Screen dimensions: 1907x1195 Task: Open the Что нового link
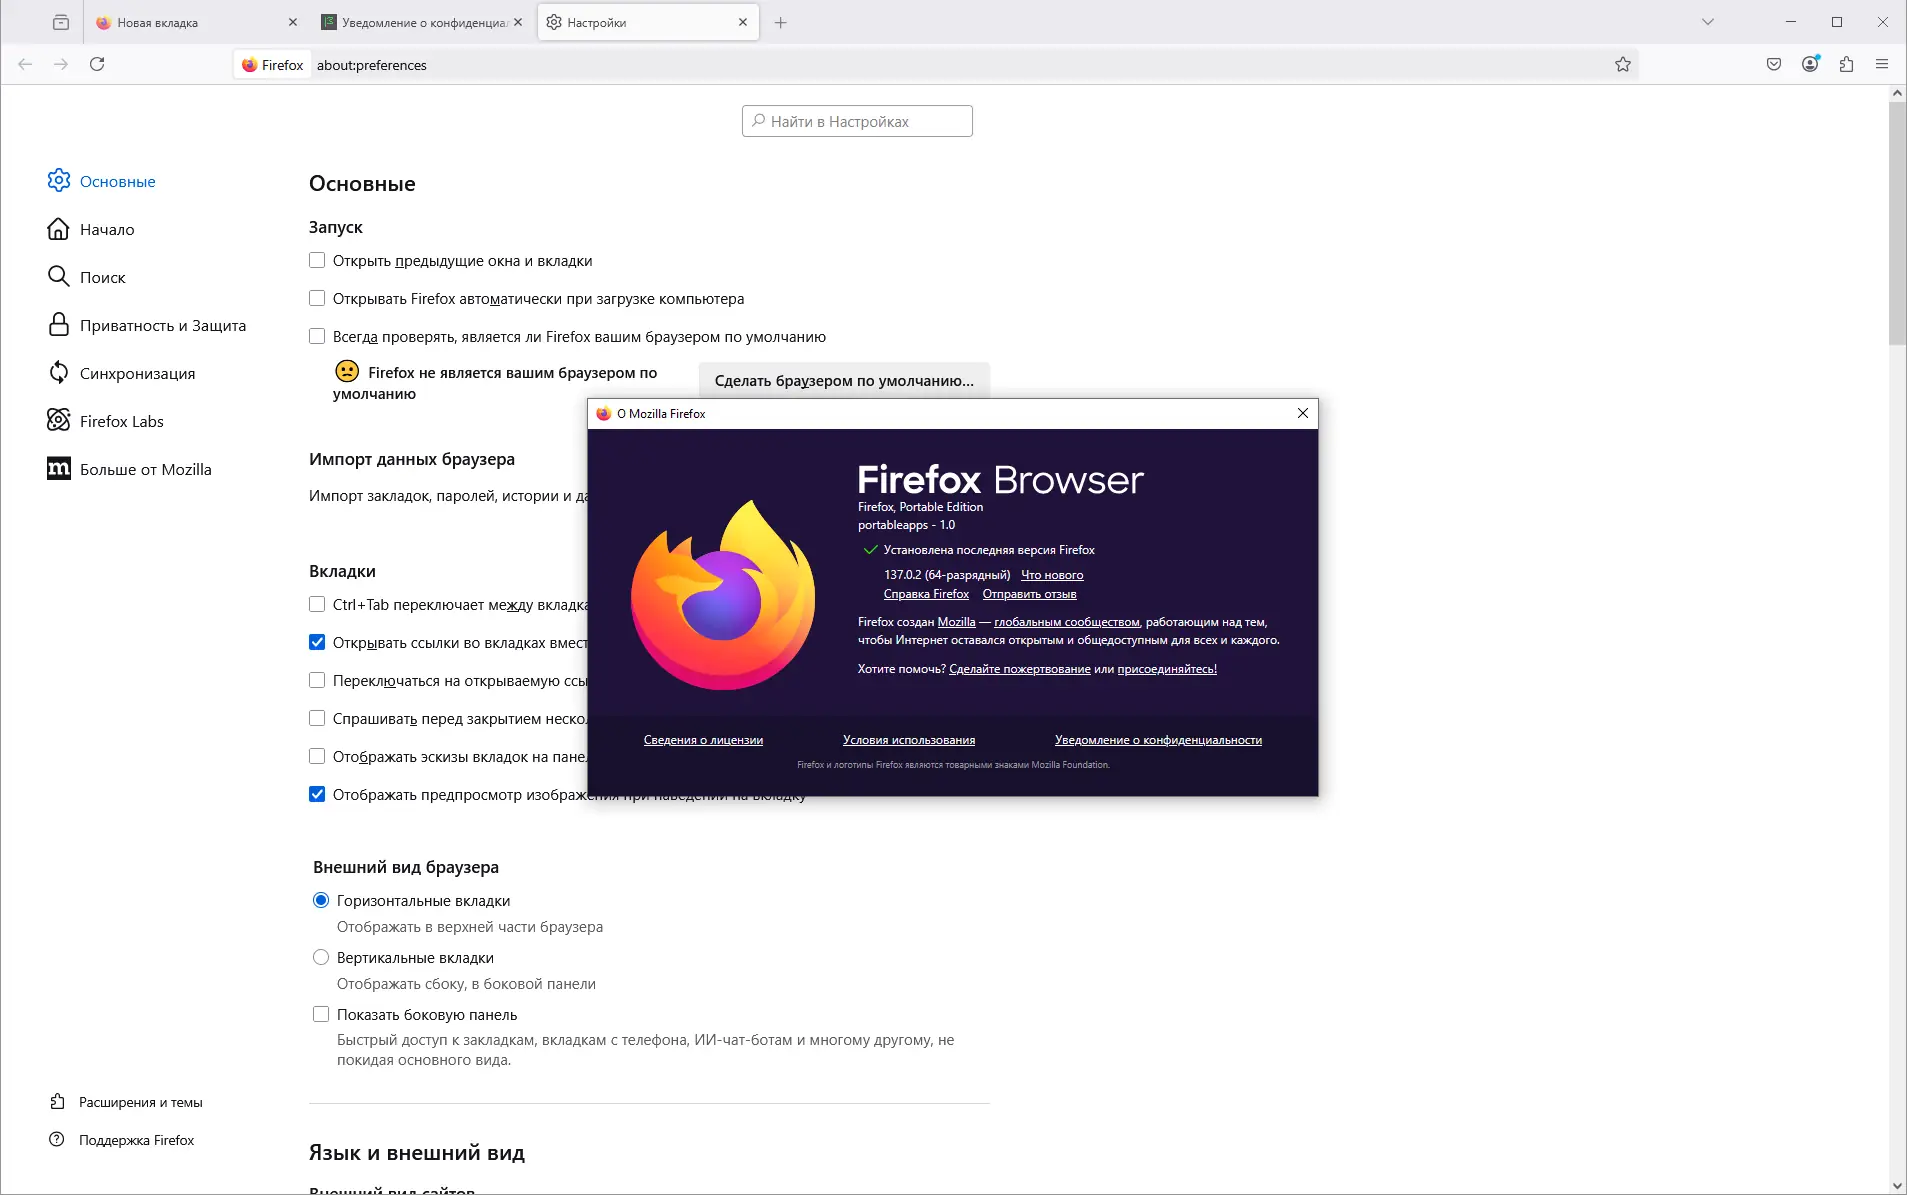click(x=1052, y=575)
